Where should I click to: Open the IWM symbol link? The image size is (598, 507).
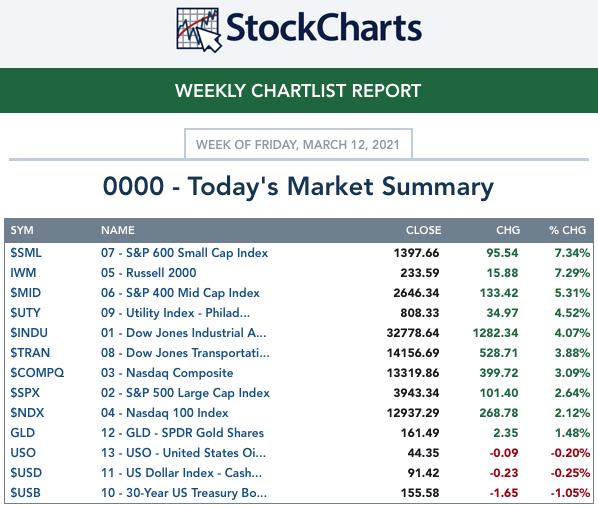click(x=23, y=273)
